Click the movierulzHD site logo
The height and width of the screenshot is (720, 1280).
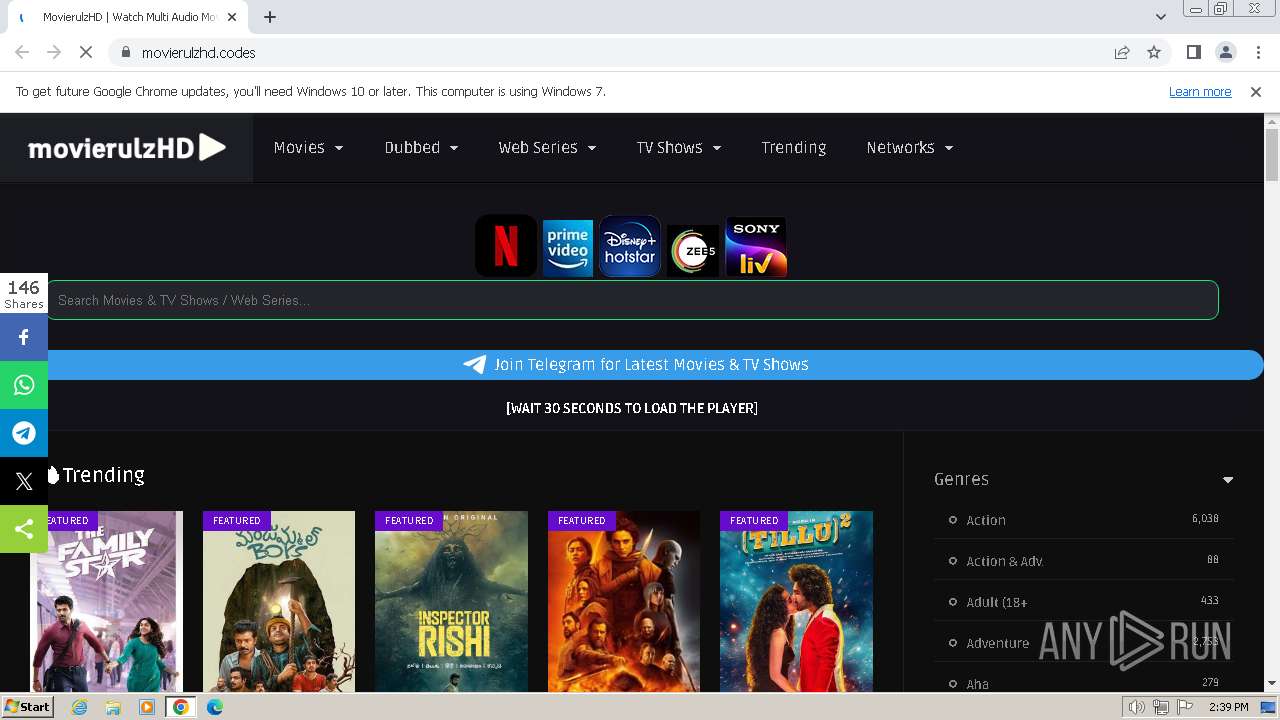pyautogui.click(x=127, y=148)
